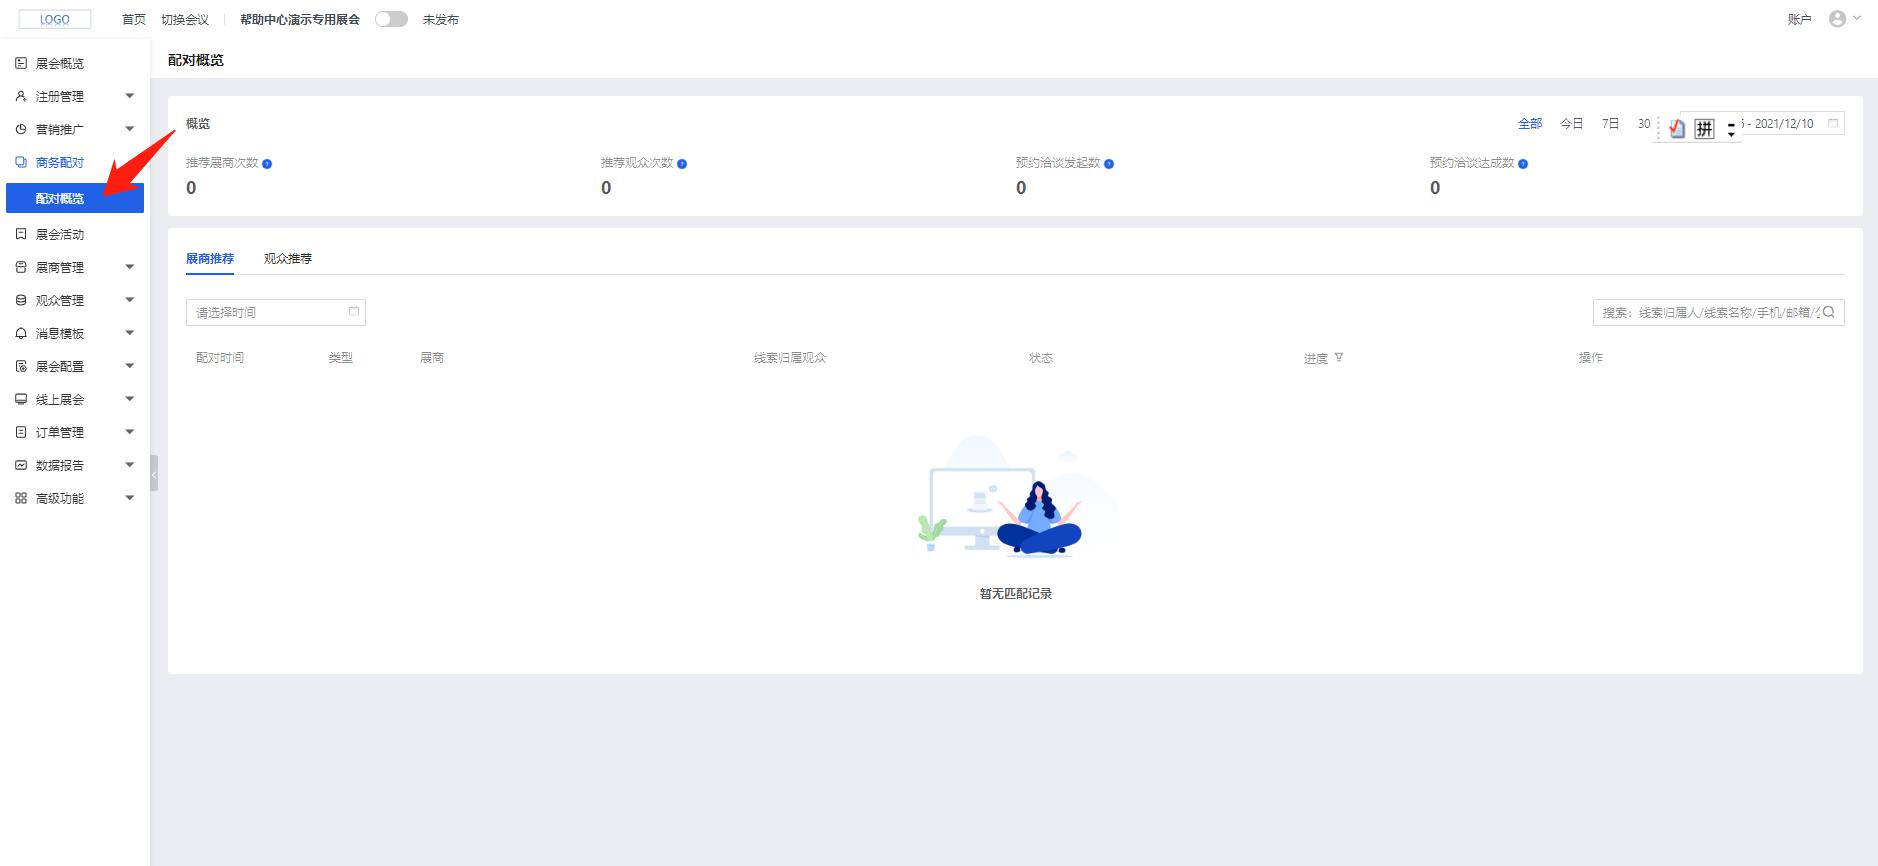Click the search magnifier icon

click(1829, 312)
